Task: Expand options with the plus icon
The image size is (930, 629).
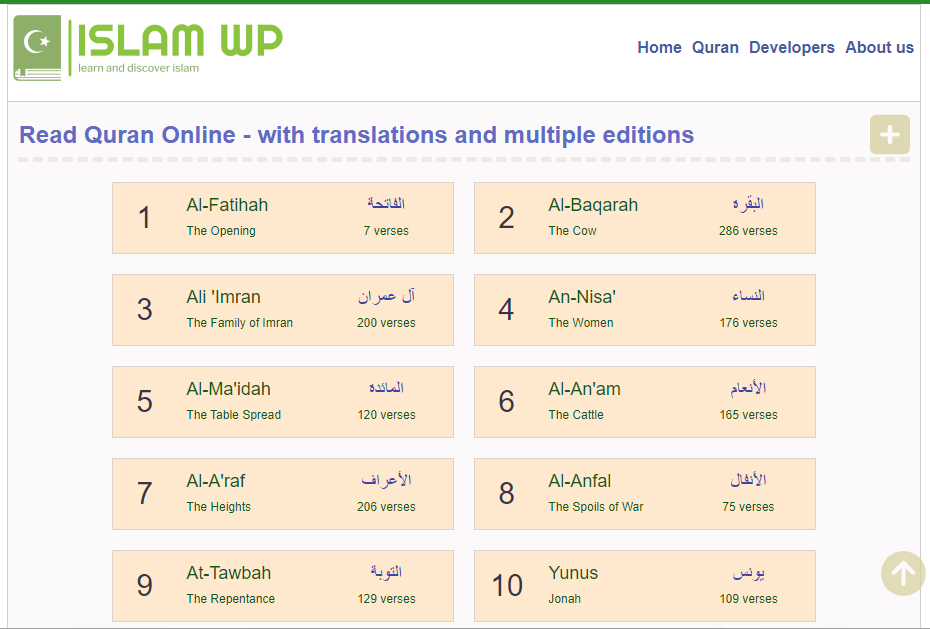Action: pyautogui.click(x=889, y=135)
